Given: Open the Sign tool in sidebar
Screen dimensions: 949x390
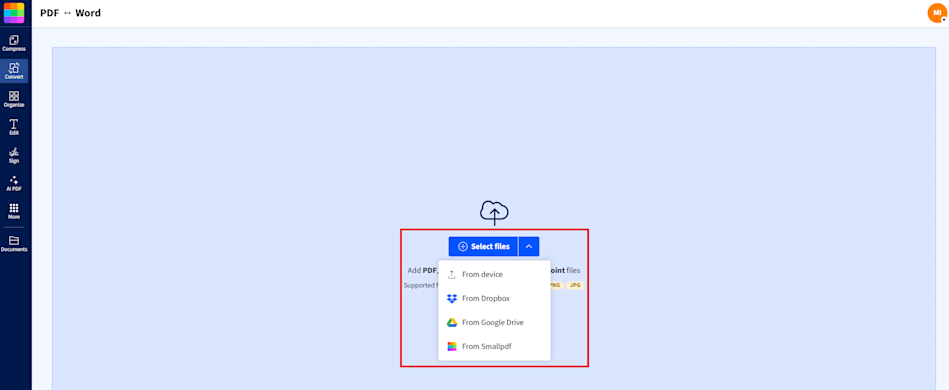Looking at the screenshot, I should pos(14,155).
